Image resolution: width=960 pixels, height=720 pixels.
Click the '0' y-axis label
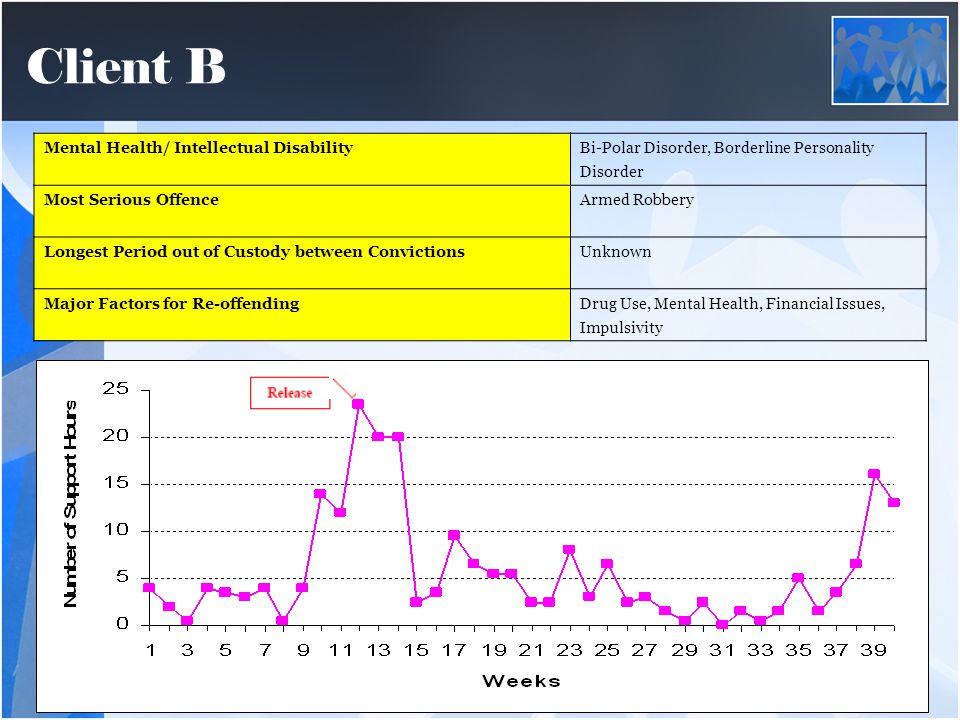[123, 624]
